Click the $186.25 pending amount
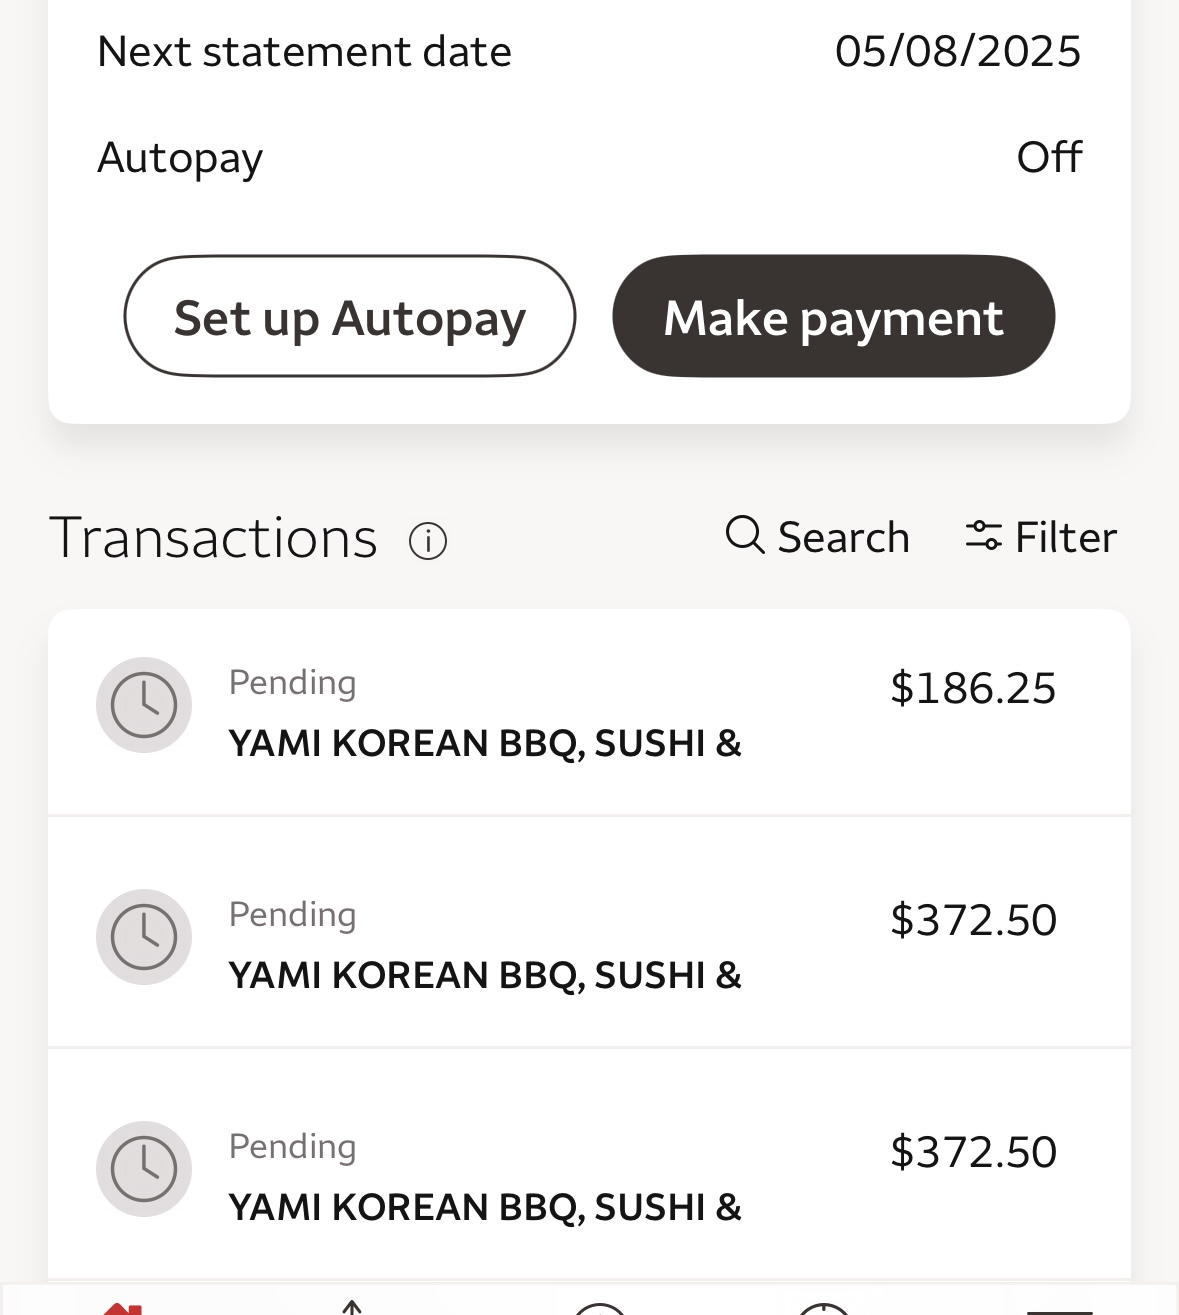Screen dimensions: 1179x1315 (x=972, y=688)
